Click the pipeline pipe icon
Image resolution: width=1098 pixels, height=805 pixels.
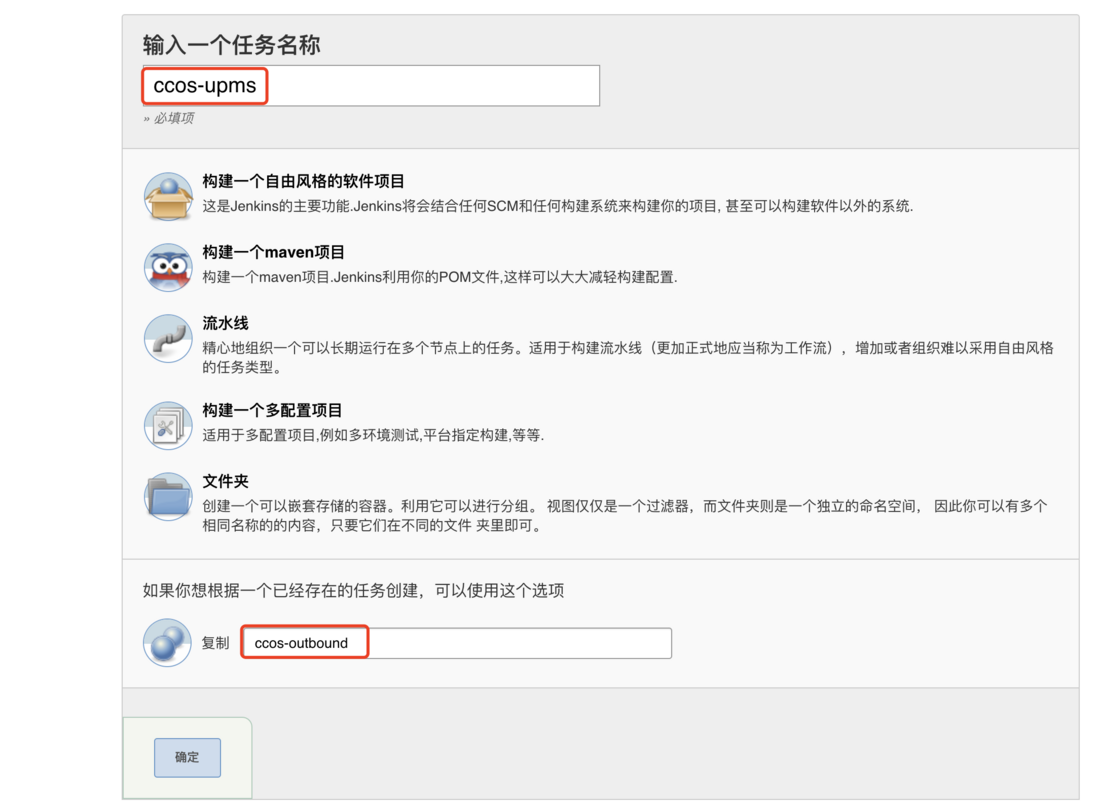tap(168, 338)
